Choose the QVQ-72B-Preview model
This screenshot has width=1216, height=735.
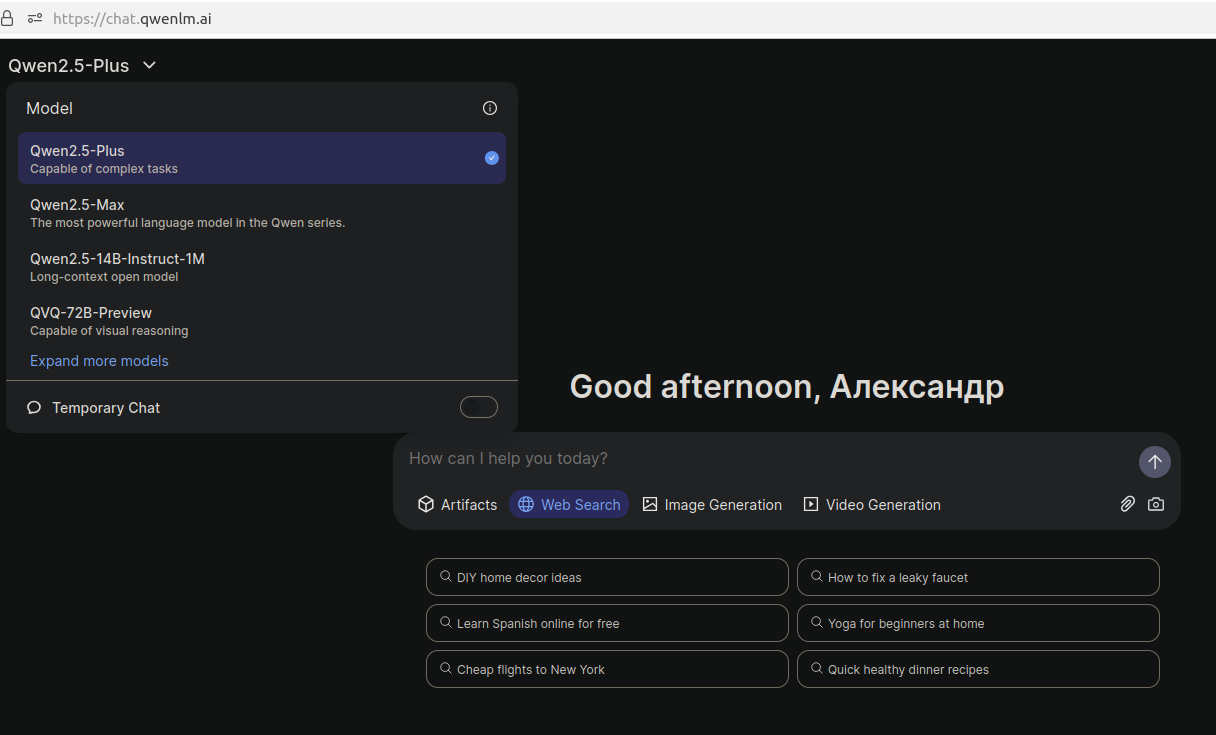pos(262,320)
